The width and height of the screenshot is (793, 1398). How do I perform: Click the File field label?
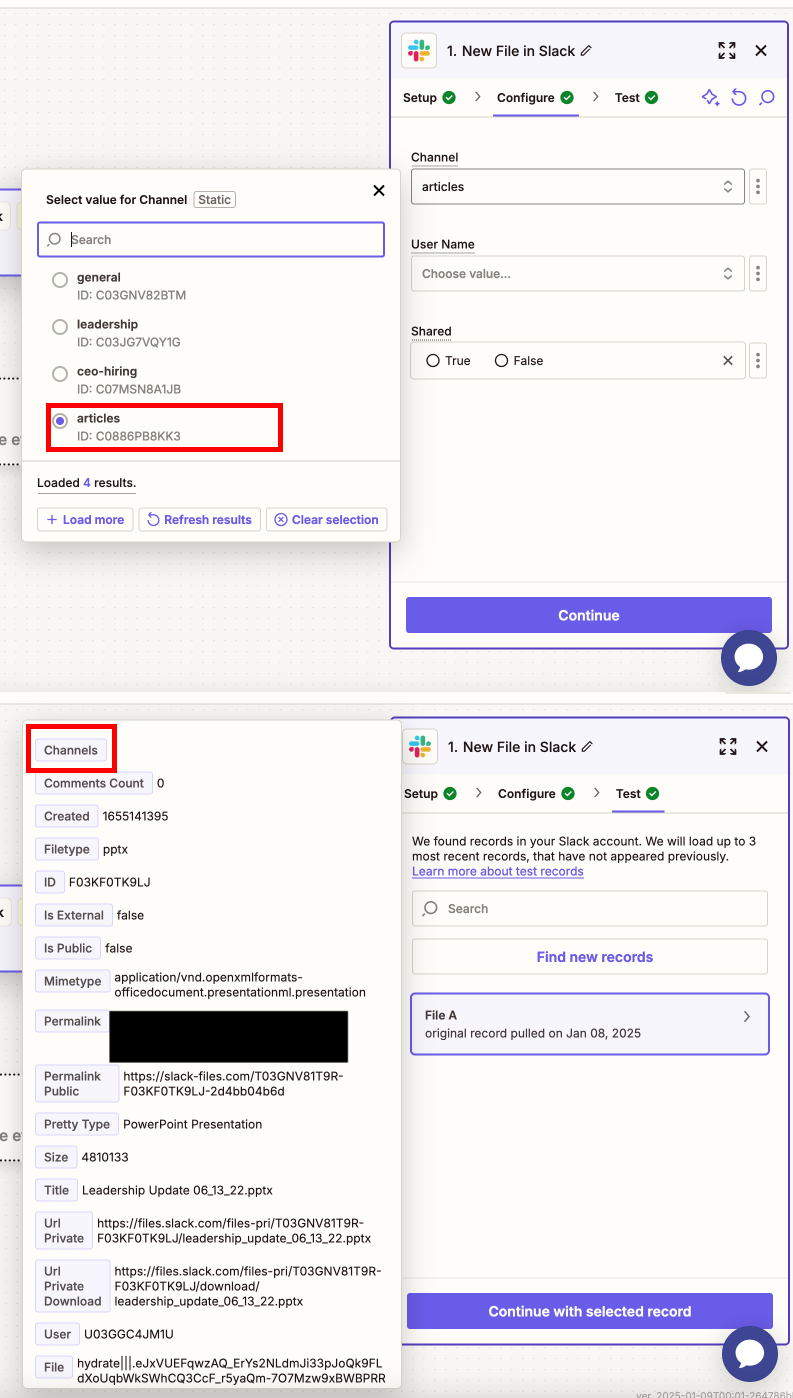point(54,1367)
